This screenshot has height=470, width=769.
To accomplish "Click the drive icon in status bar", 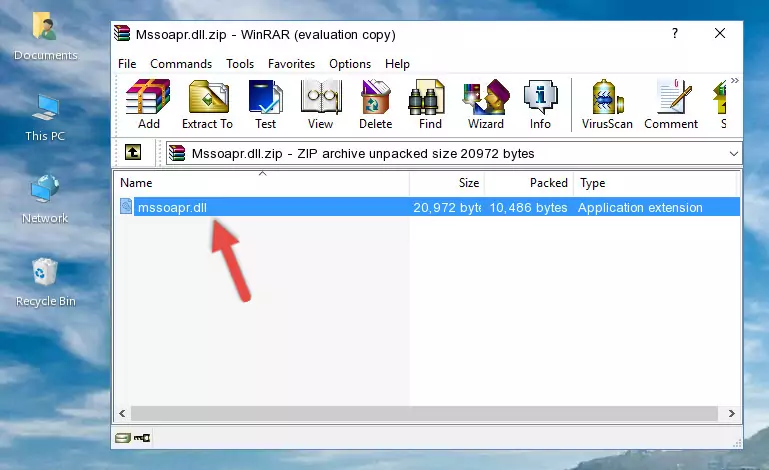I will [x=123, y=438].
